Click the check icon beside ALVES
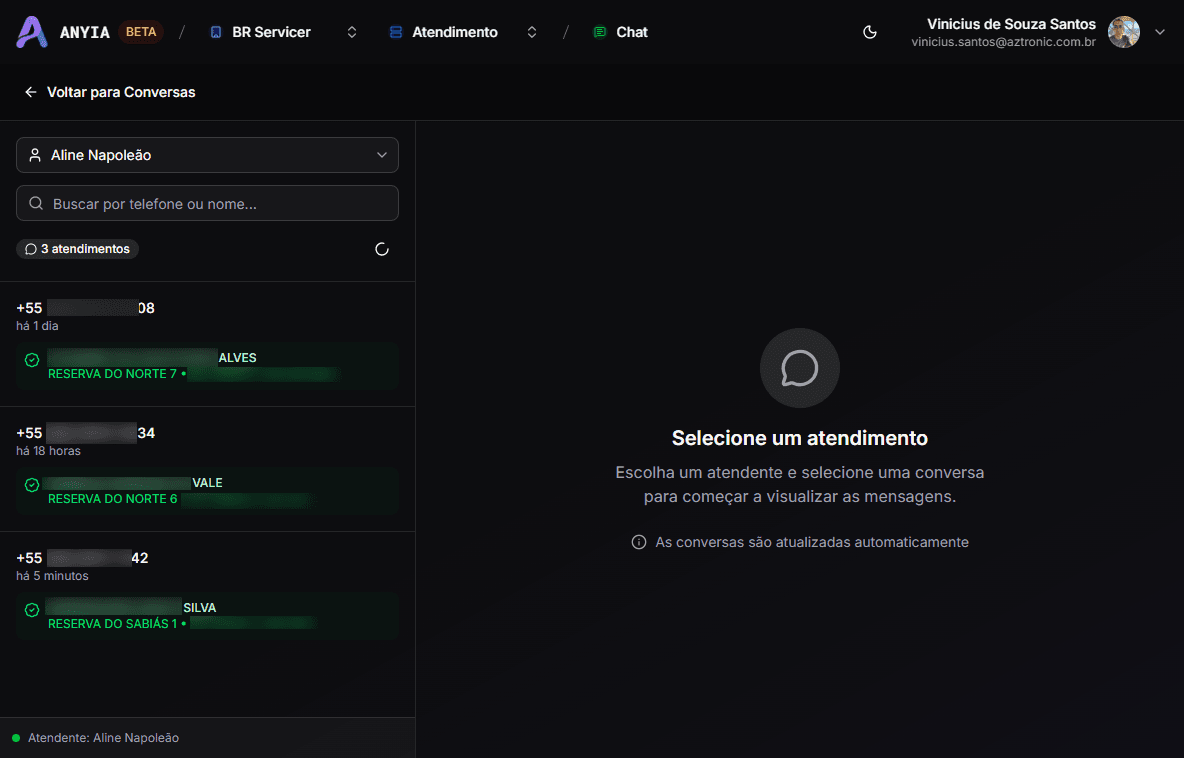This screenshot has height=758, width=1184. 32,360
